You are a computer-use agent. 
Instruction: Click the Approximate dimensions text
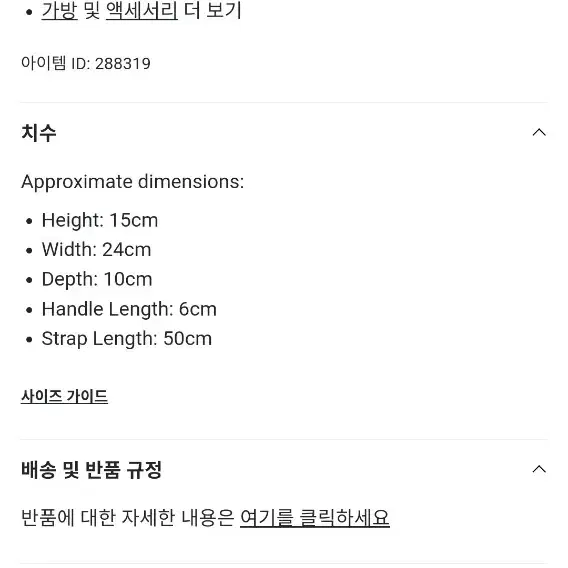coord(133,181)
